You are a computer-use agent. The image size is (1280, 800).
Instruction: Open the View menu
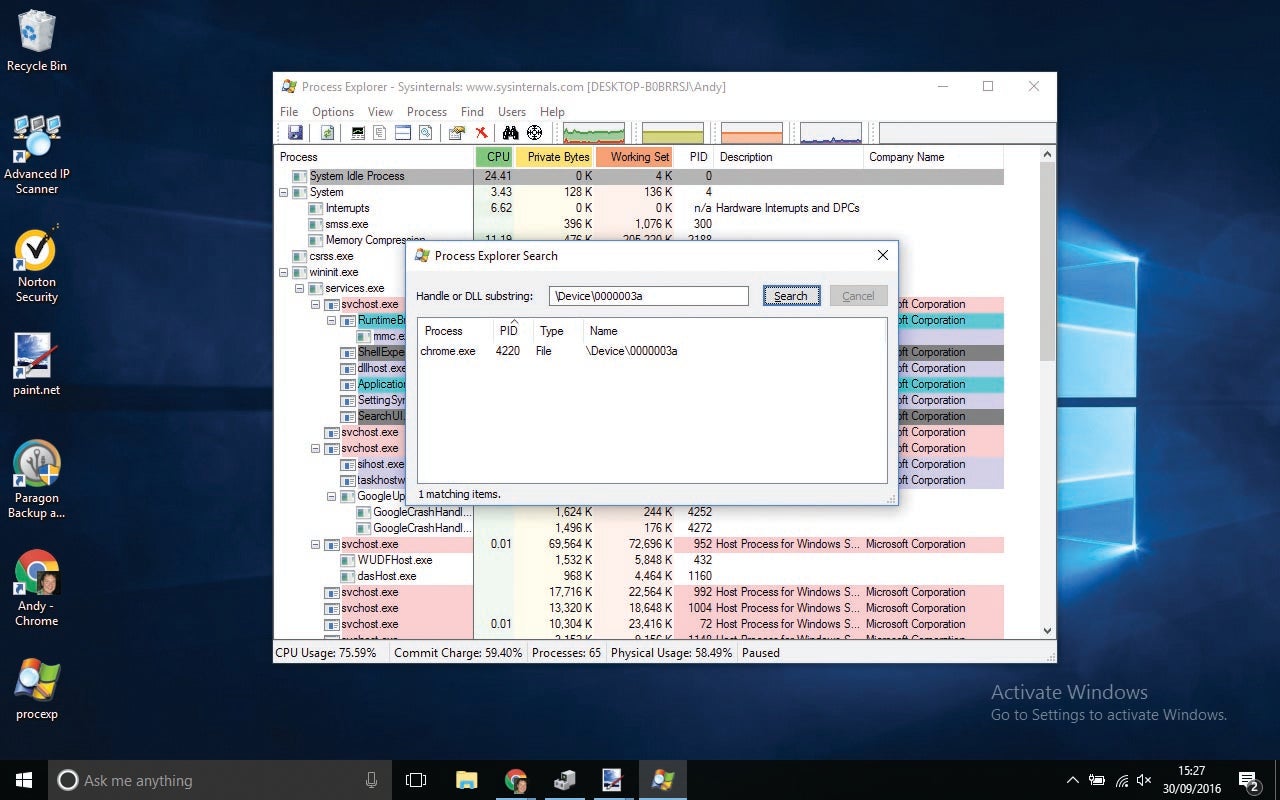[x=380, y=112]
